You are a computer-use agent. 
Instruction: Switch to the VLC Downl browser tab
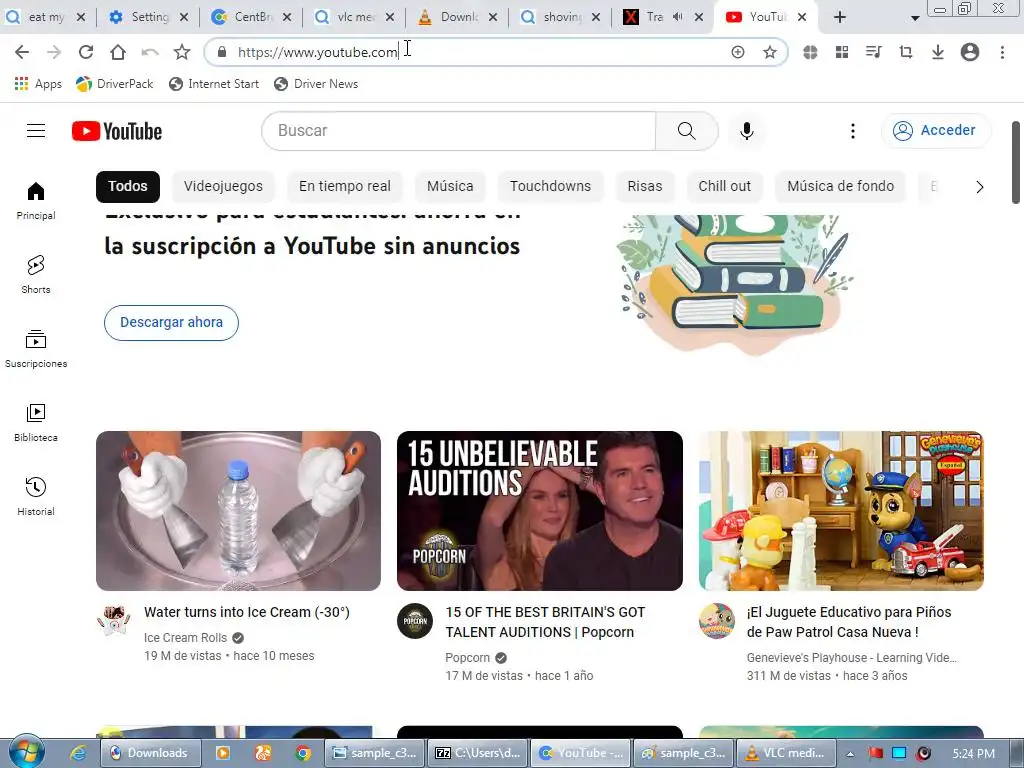tap(458, 17)
